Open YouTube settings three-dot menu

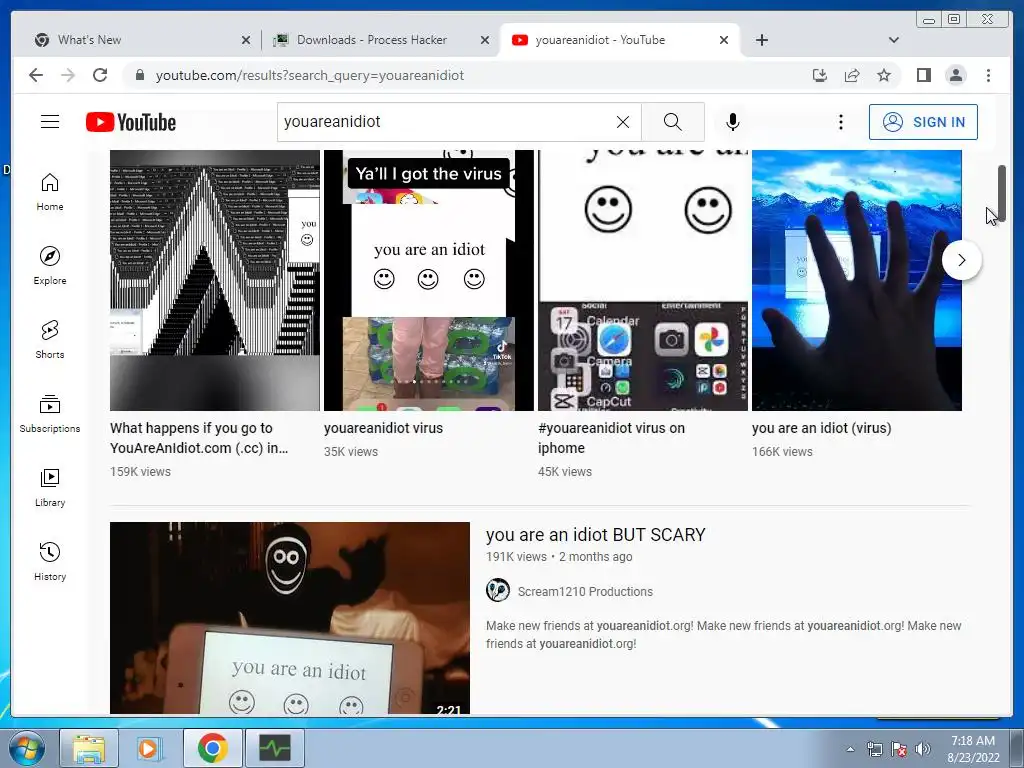tap(841, 121)
